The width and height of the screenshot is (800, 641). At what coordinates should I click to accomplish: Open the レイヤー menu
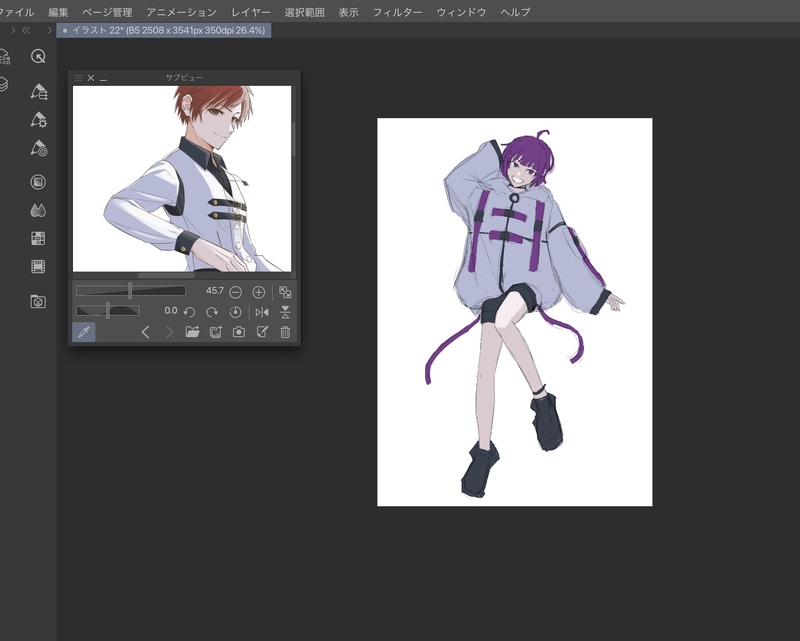pyautogui.click(x=251, y=12)
